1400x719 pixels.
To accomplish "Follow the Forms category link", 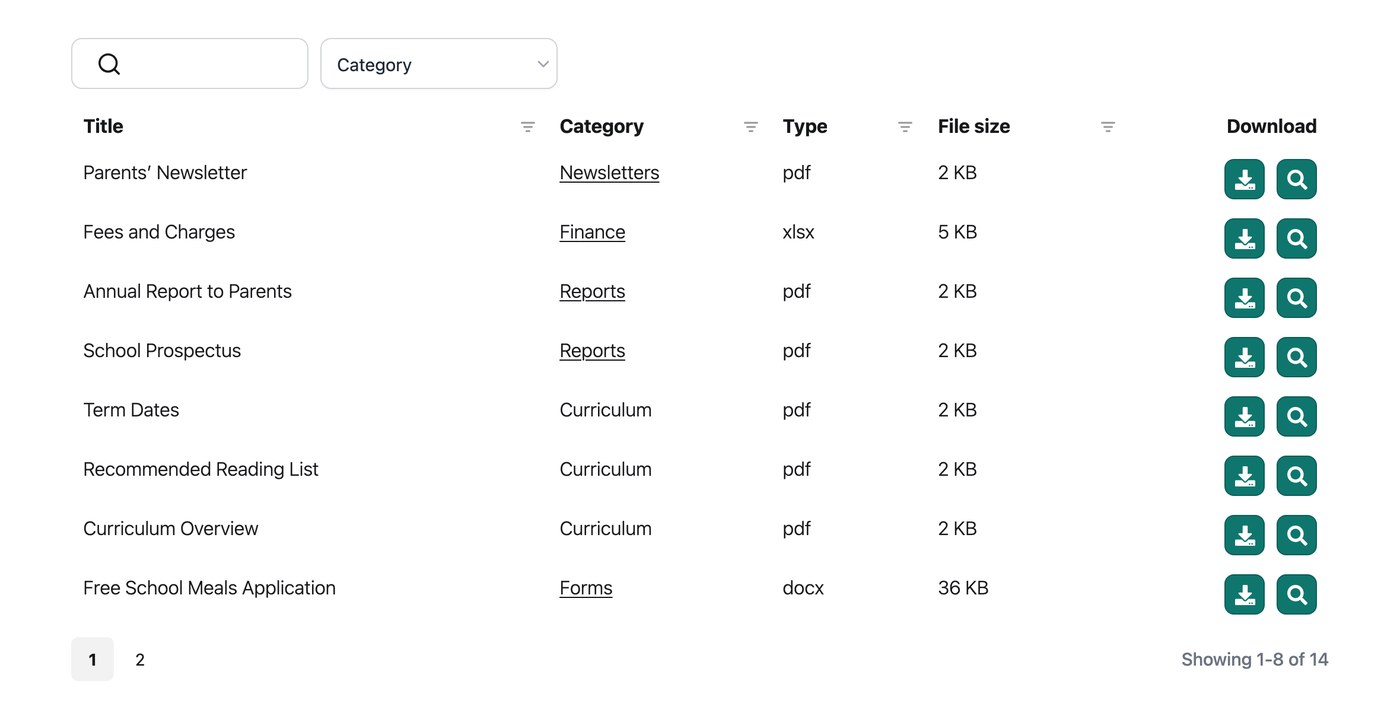I will click(x=586, y=588).
